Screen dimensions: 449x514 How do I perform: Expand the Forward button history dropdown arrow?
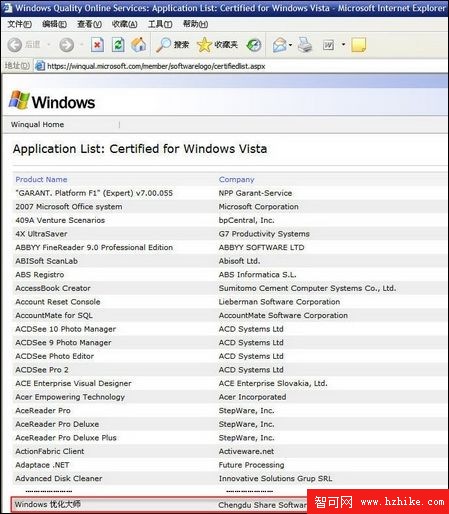tap(82, 45)
